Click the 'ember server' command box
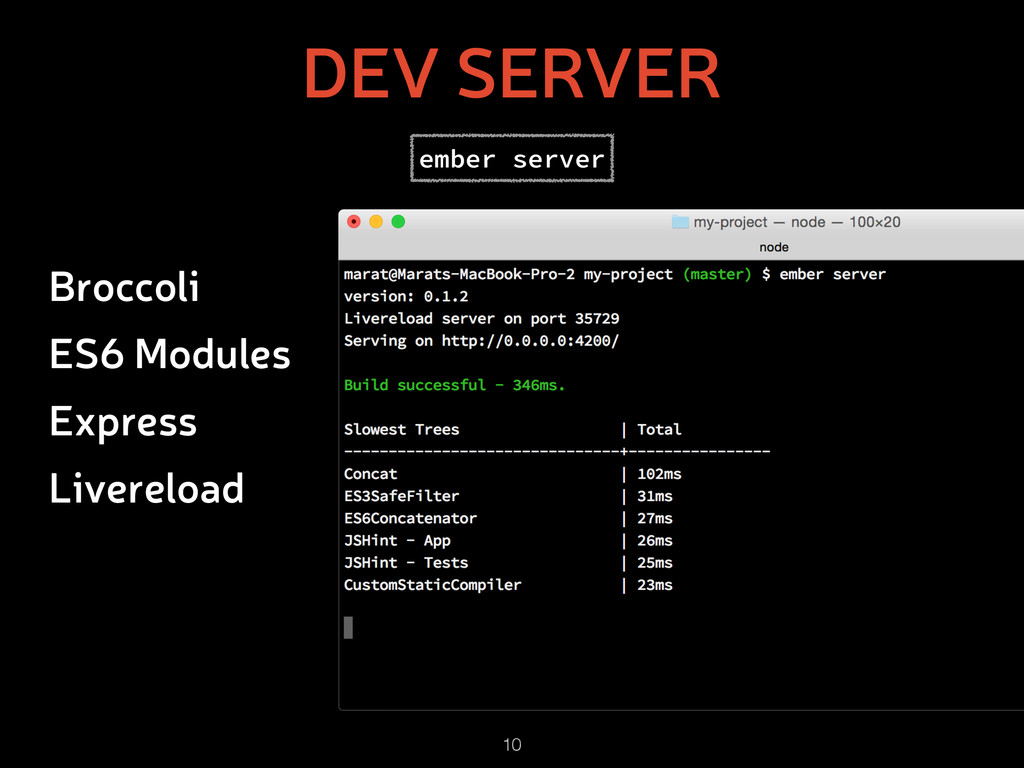The height and width of the screenshot is (768, 1024). click(x=512, y=159)
